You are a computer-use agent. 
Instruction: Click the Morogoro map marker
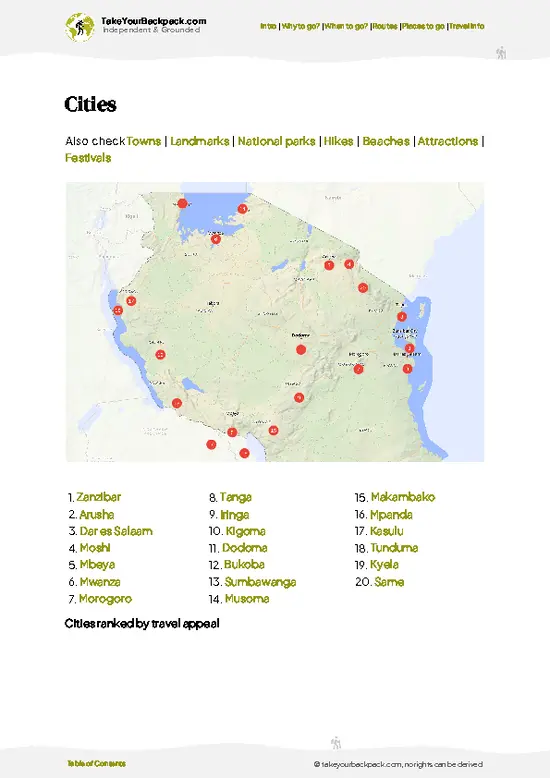click(358, 369)
